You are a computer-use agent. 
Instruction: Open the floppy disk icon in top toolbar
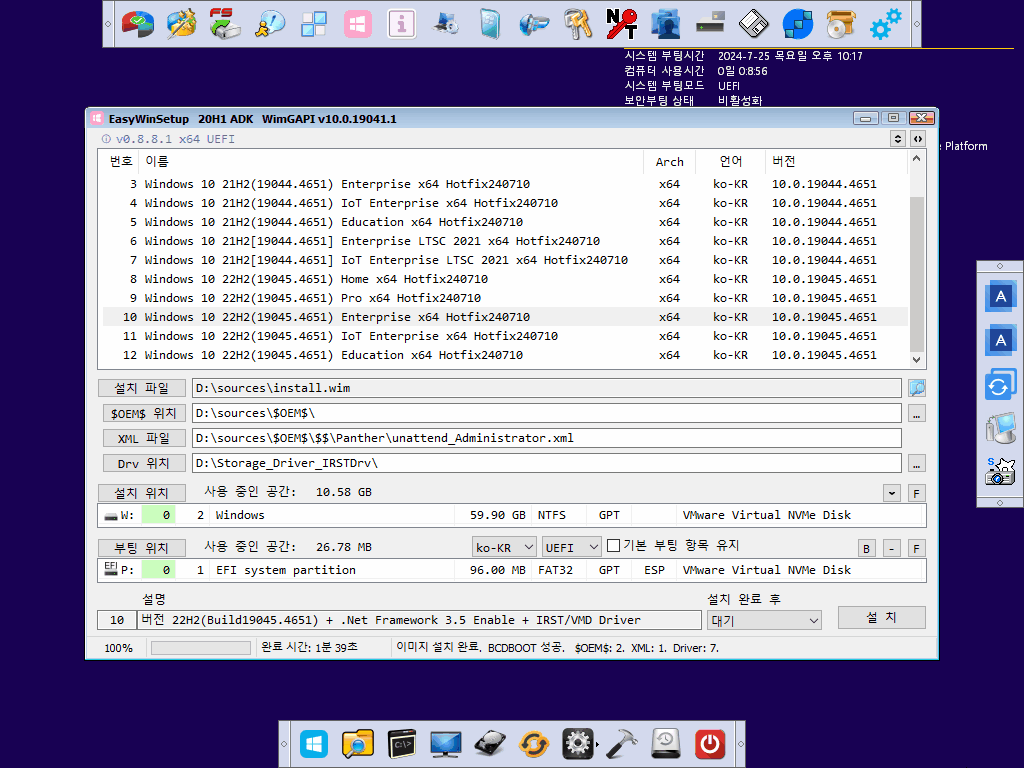pyautogui.click(x=754, y=24)
